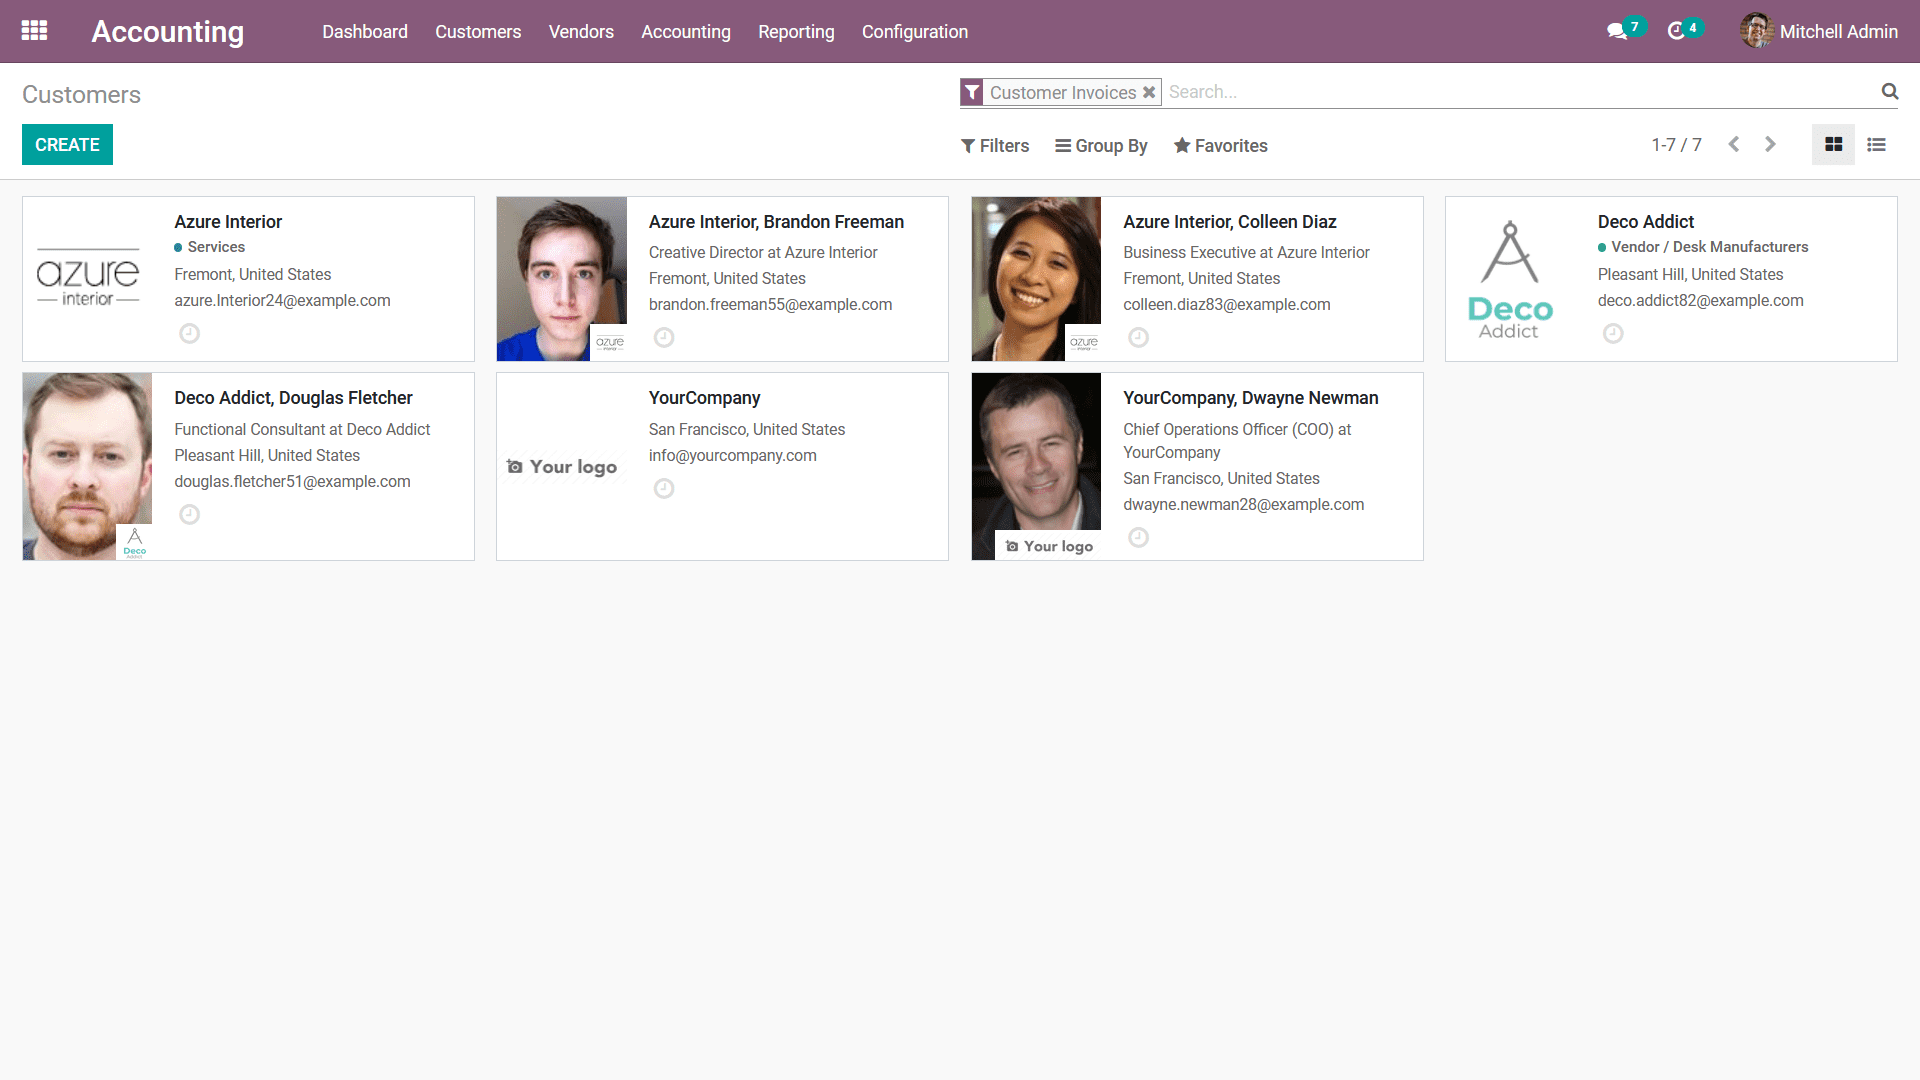Expand the Group By dropdown
Image resolution: width=1920 pixels, height=1080 pixels.
pos(1101,146)
